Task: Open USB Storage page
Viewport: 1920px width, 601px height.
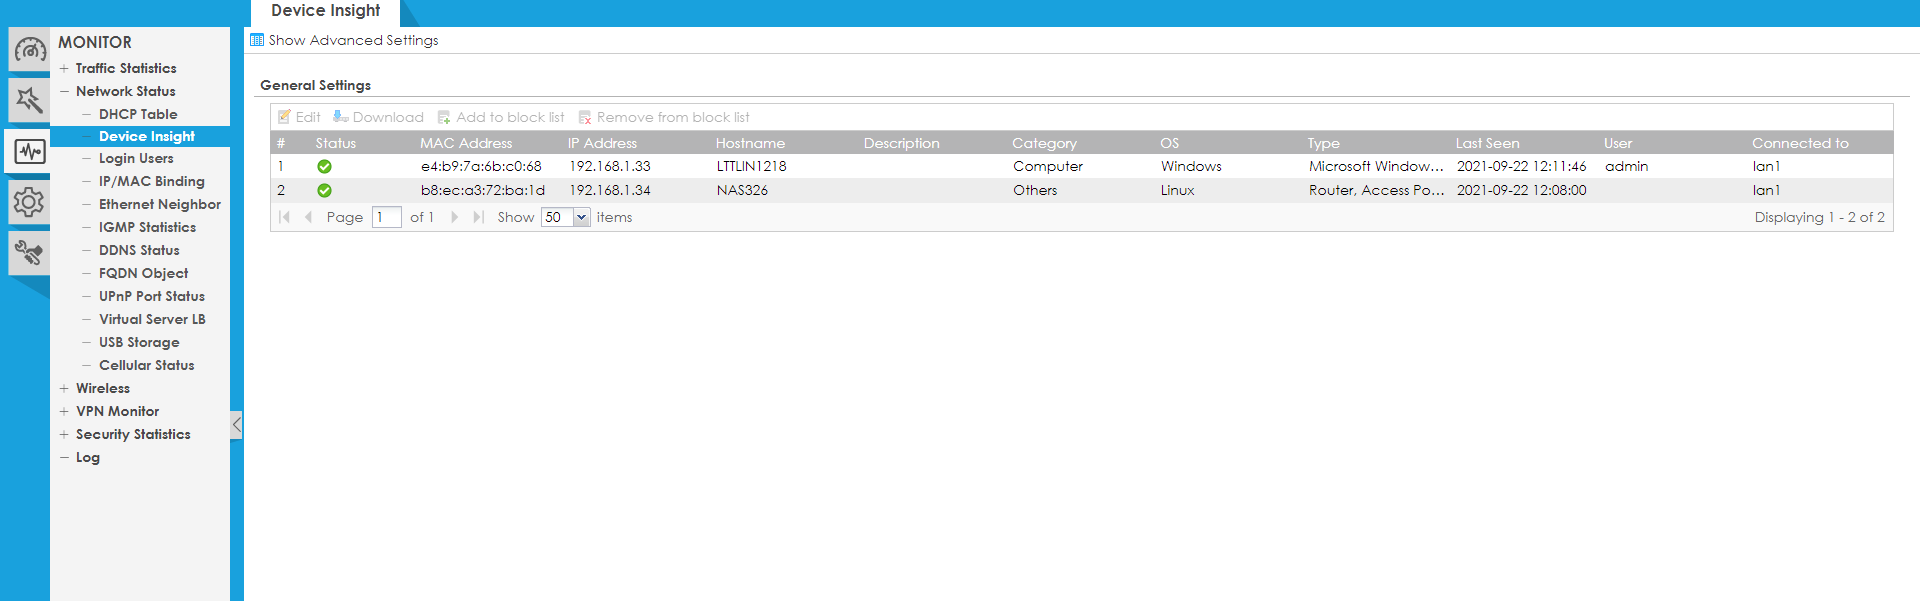Action: [x=139, y=342]
